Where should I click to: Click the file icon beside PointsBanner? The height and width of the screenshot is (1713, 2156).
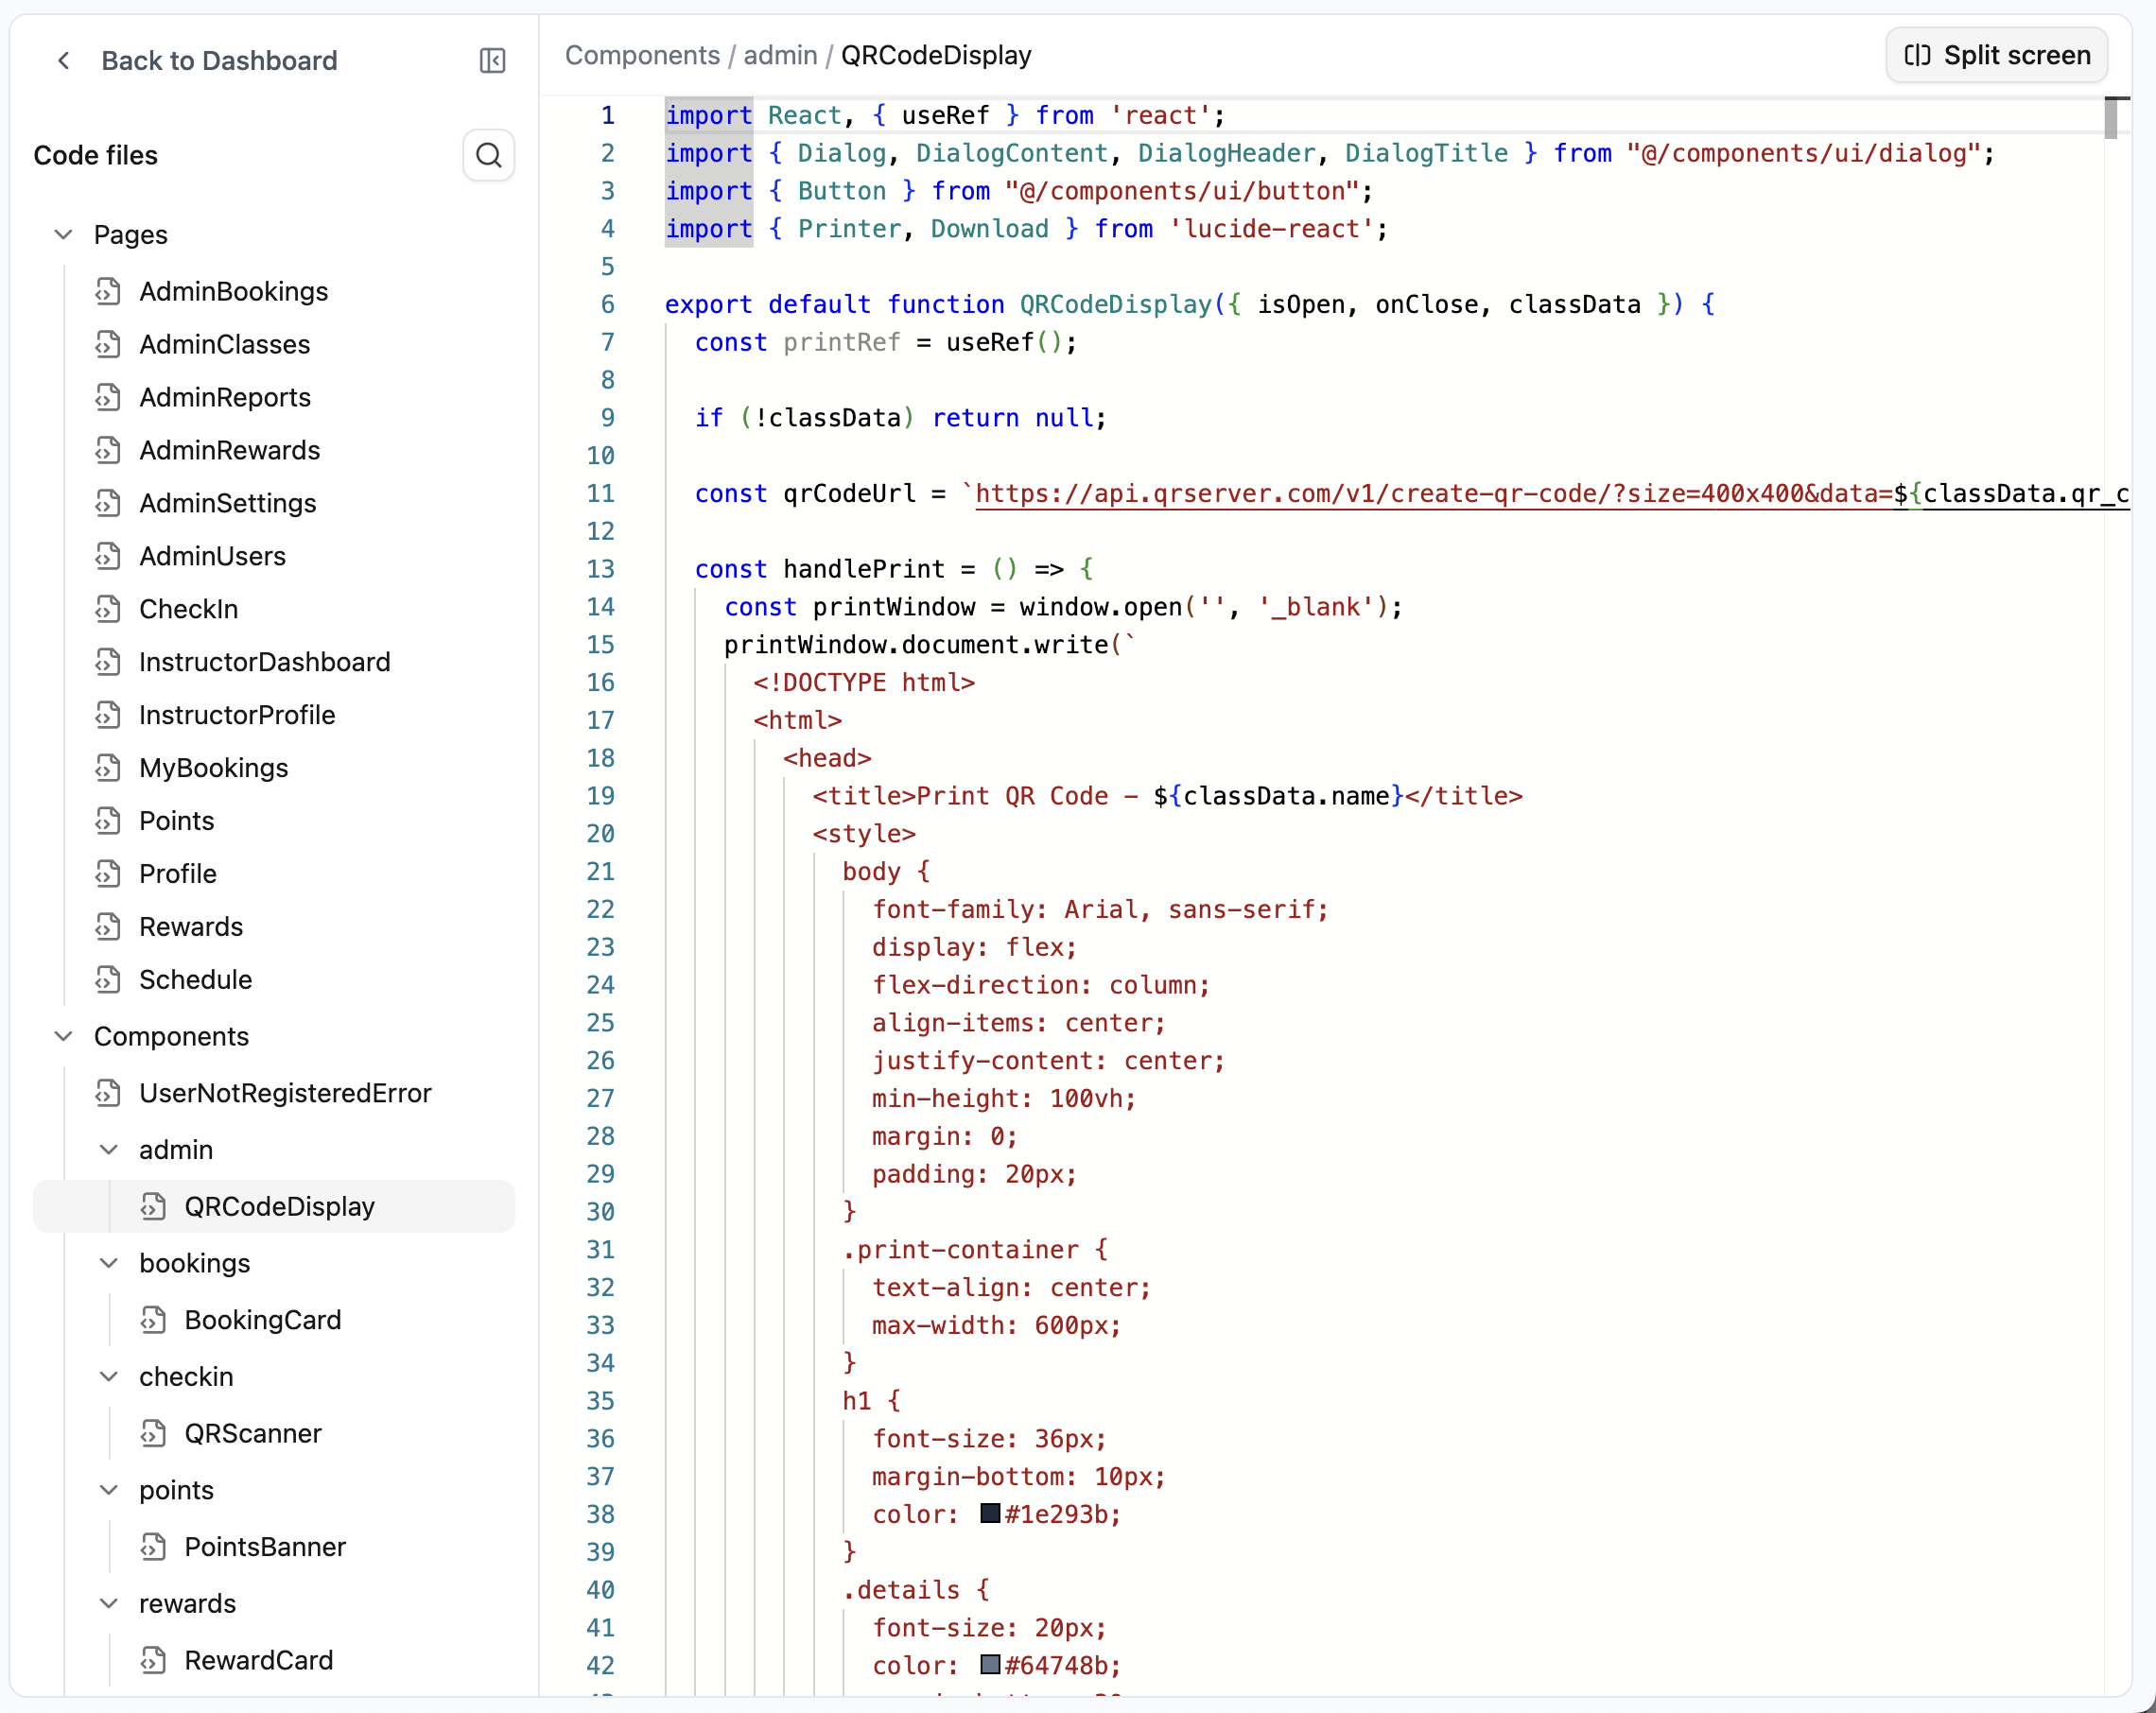[x=154, y=1547]
